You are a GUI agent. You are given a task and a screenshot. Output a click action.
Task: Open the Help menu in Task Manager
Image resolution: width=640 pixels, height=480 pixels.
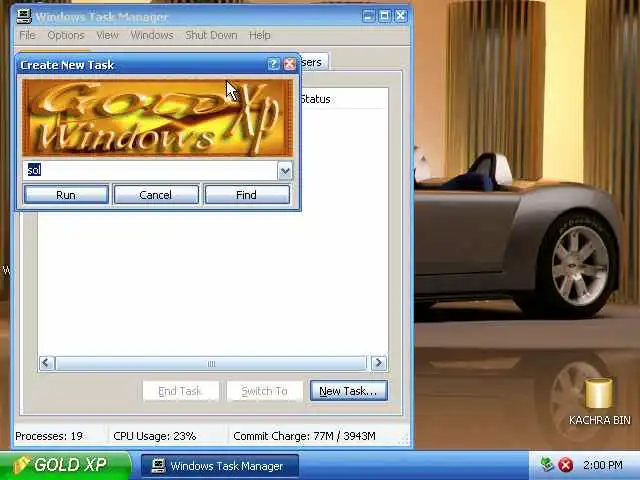coord(260,36)
